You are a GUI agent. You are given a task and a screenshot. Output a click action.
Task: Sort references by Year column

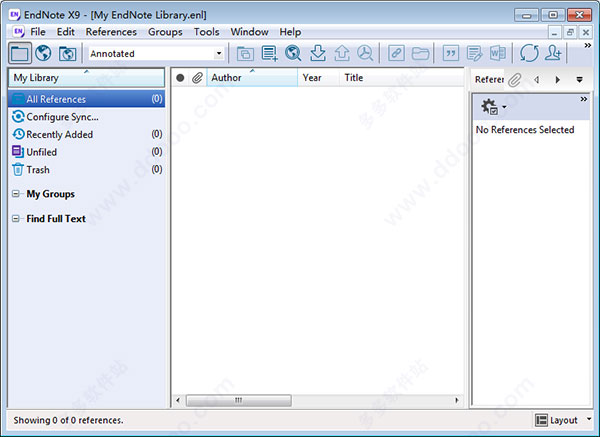pos(318,78)
